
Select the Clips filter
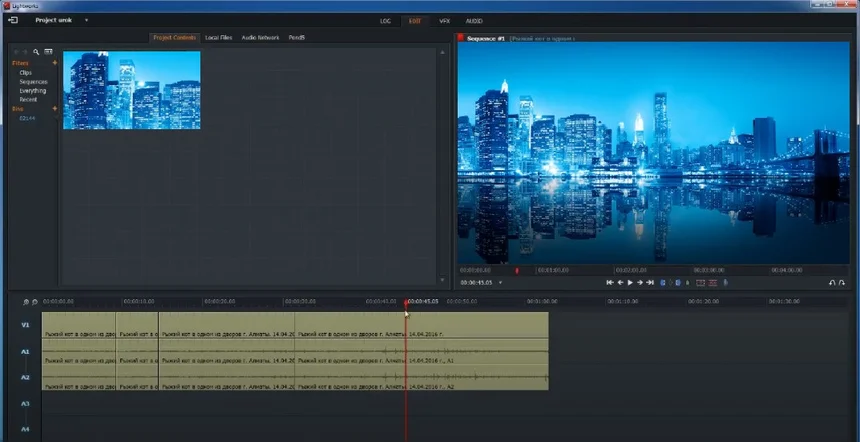[x=26, y=72]
